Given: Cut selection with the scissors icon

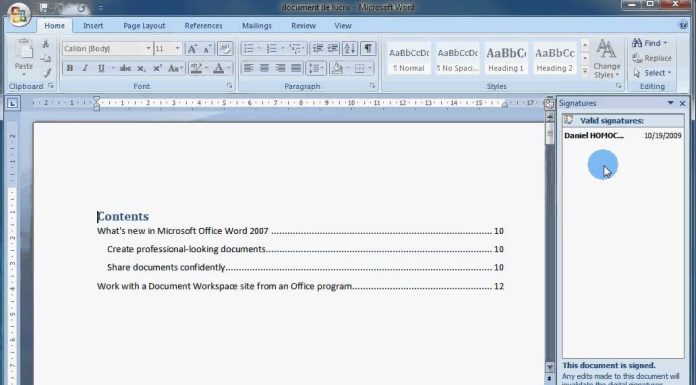Looking at the screenshot, I should [x=45, y=44].
